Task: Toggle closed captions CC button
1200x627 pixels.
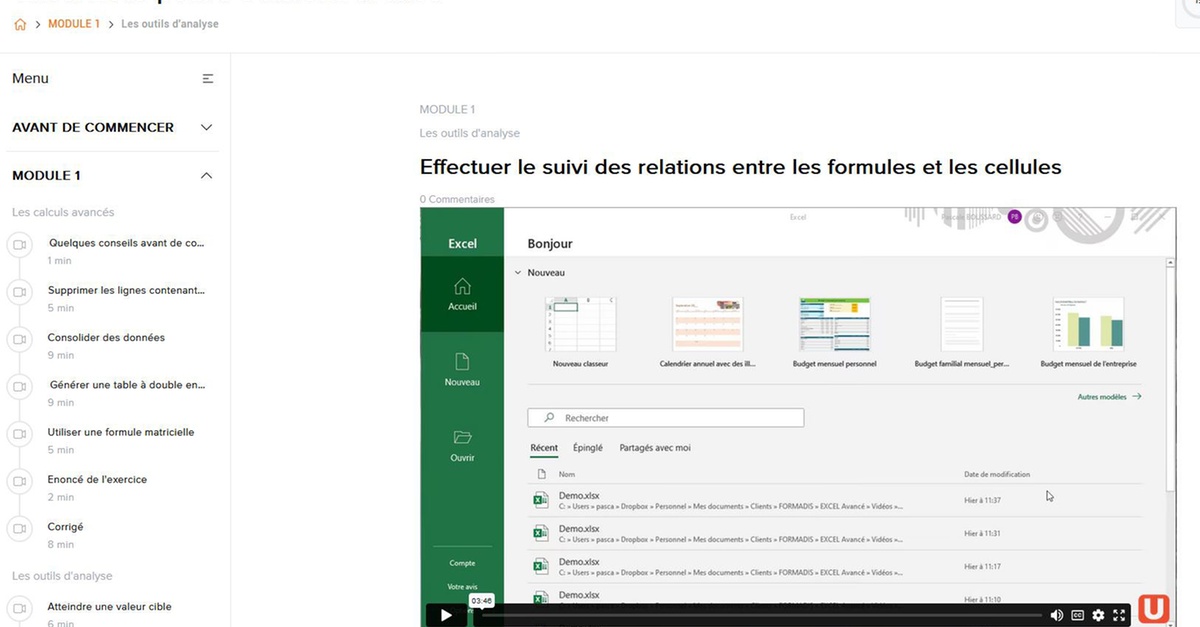Action: [1078, 615]
